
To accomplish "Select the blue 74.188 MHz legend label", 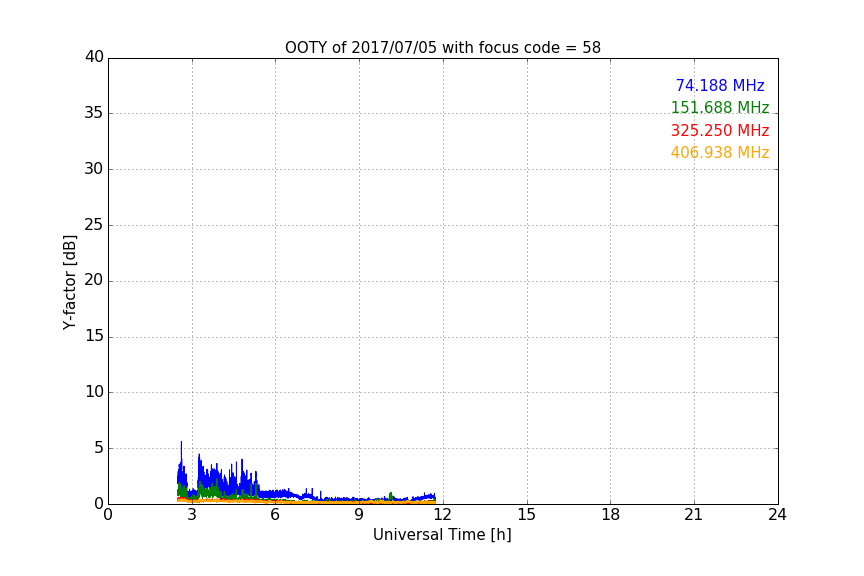I will [x=720, y=85].
